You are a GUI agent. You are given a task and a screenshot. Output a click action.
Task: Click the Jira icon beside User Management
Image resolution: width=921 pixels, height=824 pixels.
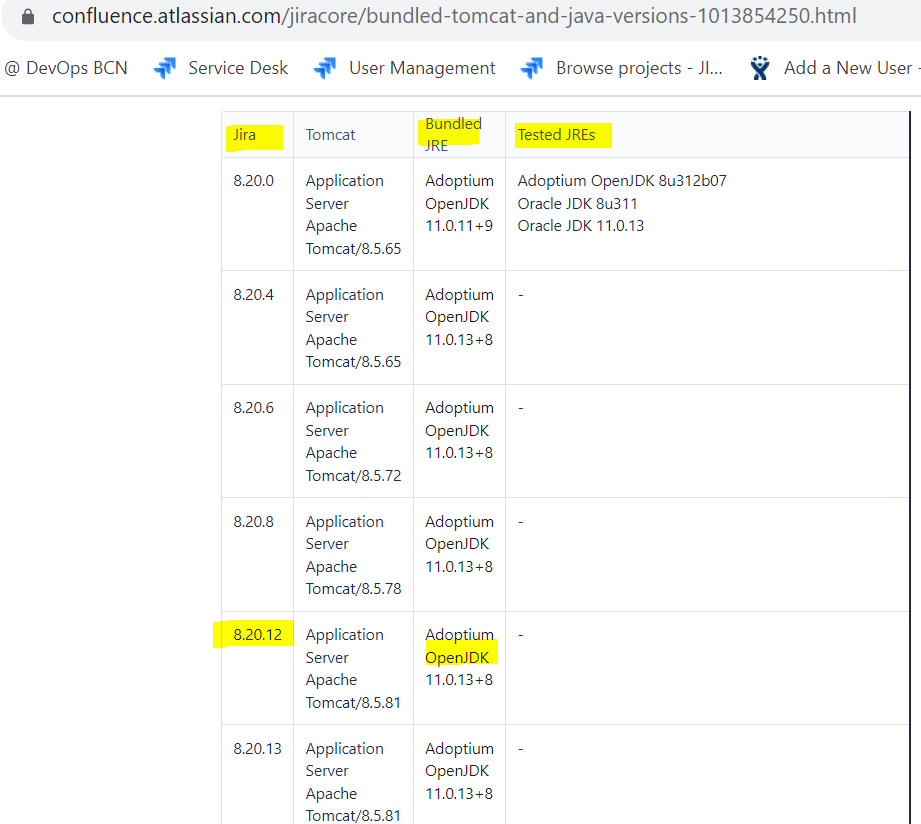coord(325,68)
